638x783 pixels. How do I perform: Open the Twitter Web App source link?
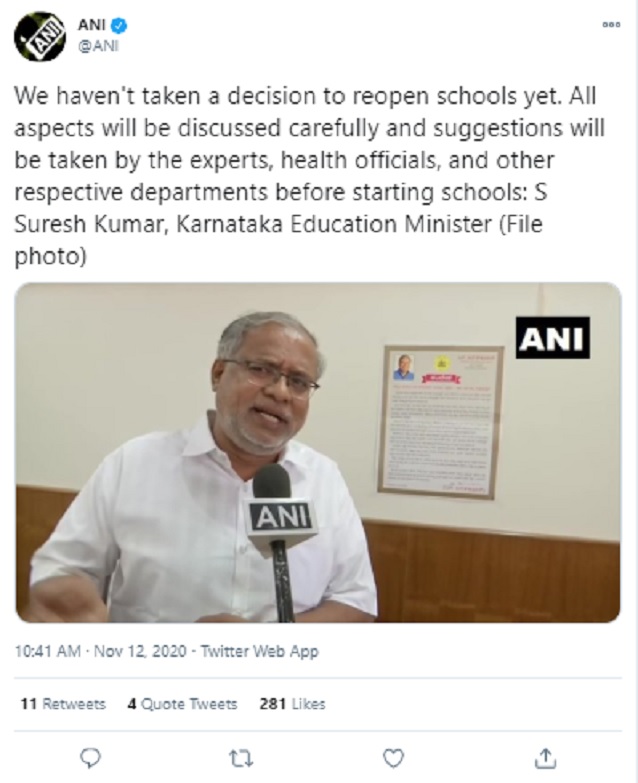260,651
